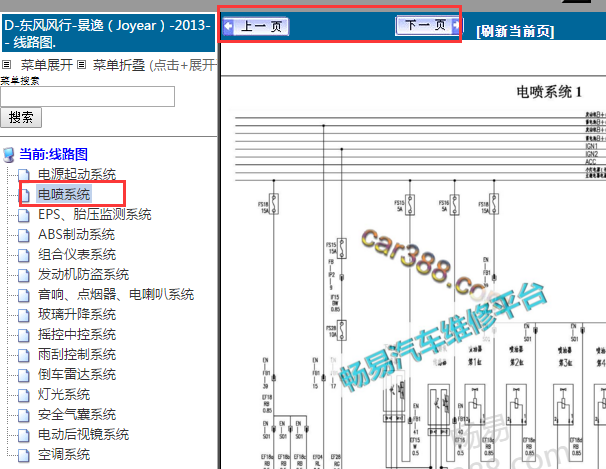
Task: Click page icon next to 组合仪表系统
Action: tap(24, 255)
